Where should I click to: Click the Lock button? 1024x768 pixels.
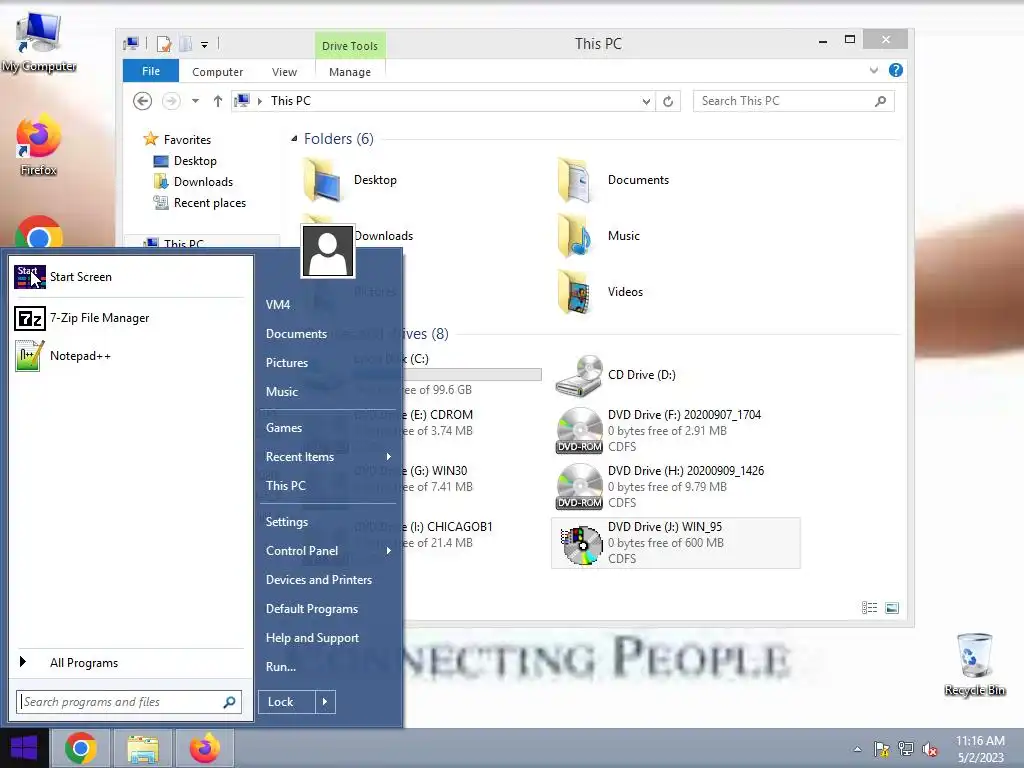point(287,702)
